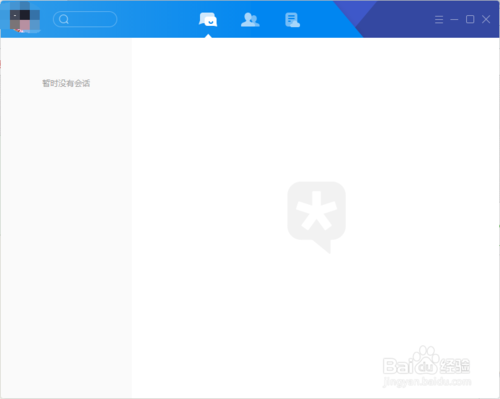
Task: Close the chat window
Action: pyautogui.click(x=486, y=19)
